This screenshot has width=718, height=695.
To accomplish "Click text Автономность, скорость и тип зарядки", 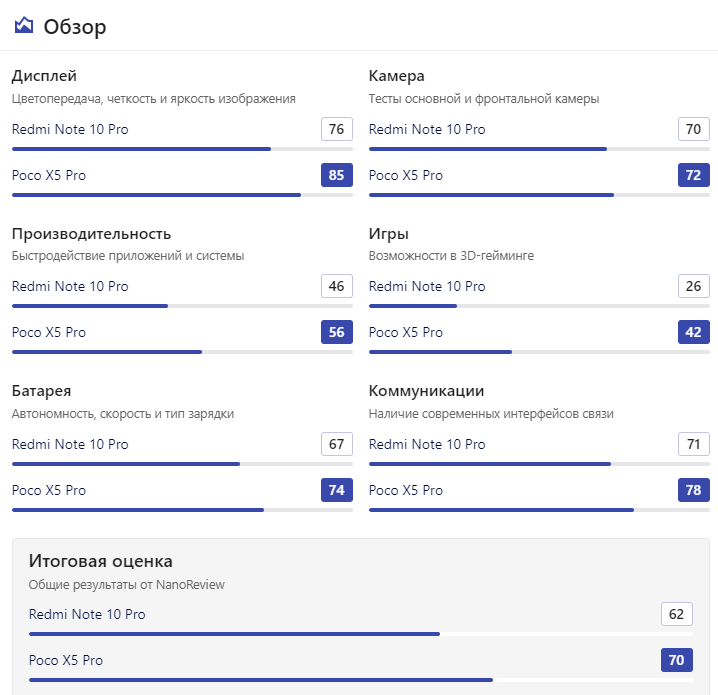I will click(x=123, y=413).
